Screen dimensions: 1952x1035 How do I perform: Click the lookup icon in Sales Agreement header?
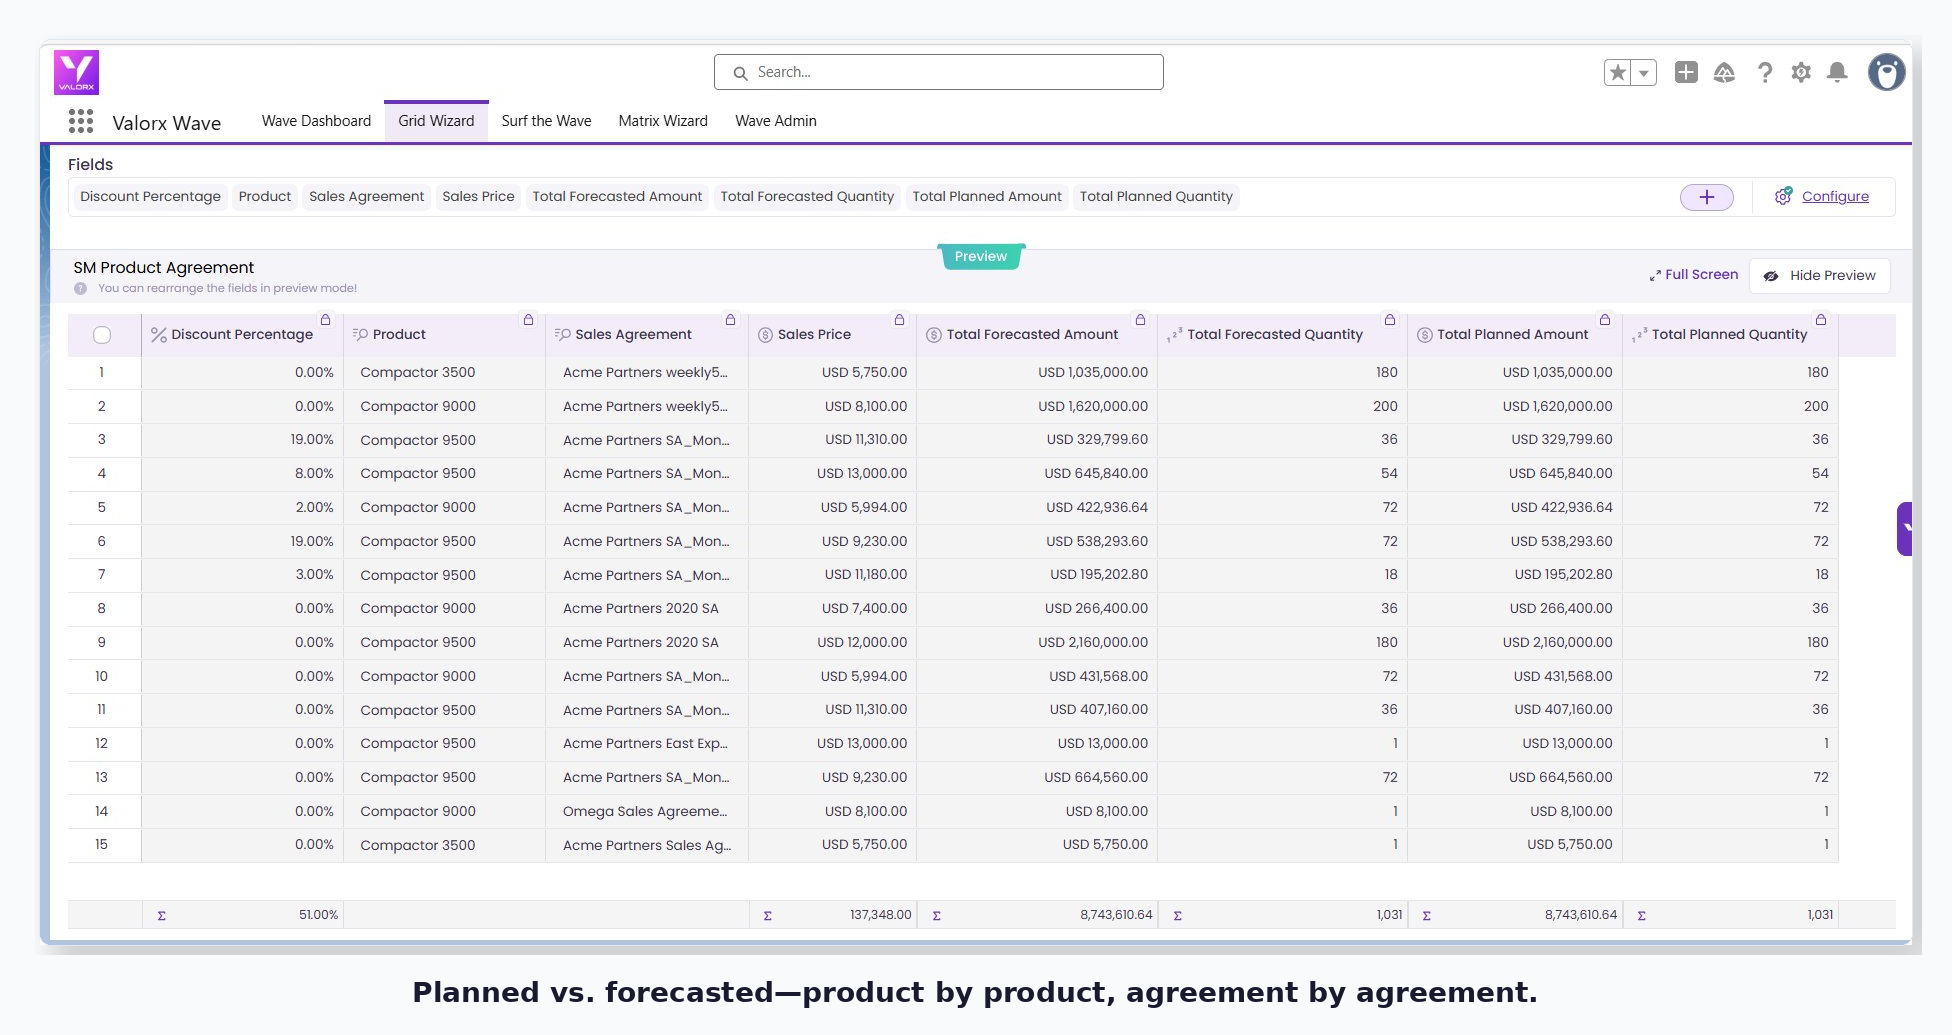[x=563, y=335]
